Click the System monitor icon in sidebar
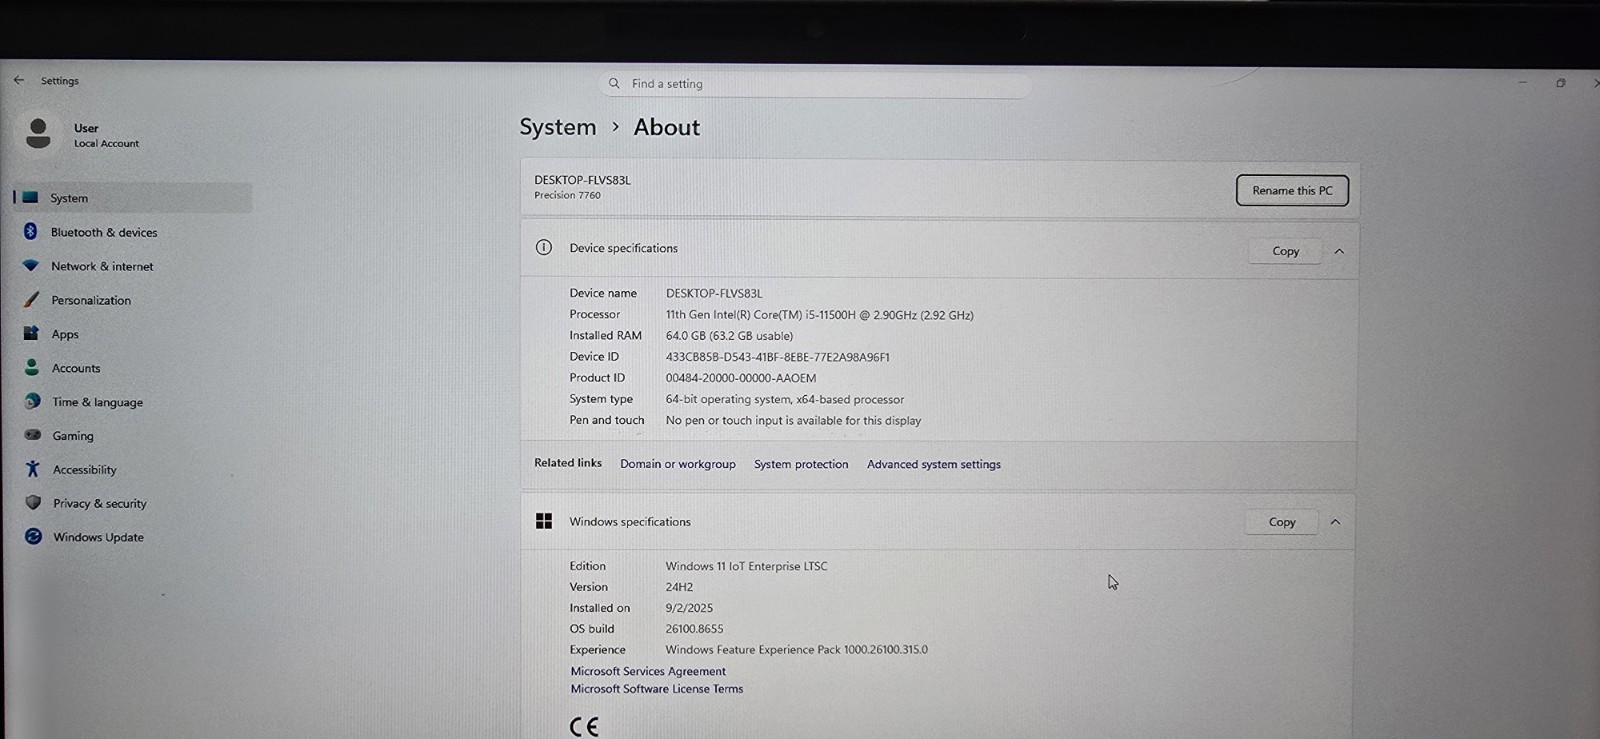Viewport: 1600px width, 739px height. tap(31, 198)
